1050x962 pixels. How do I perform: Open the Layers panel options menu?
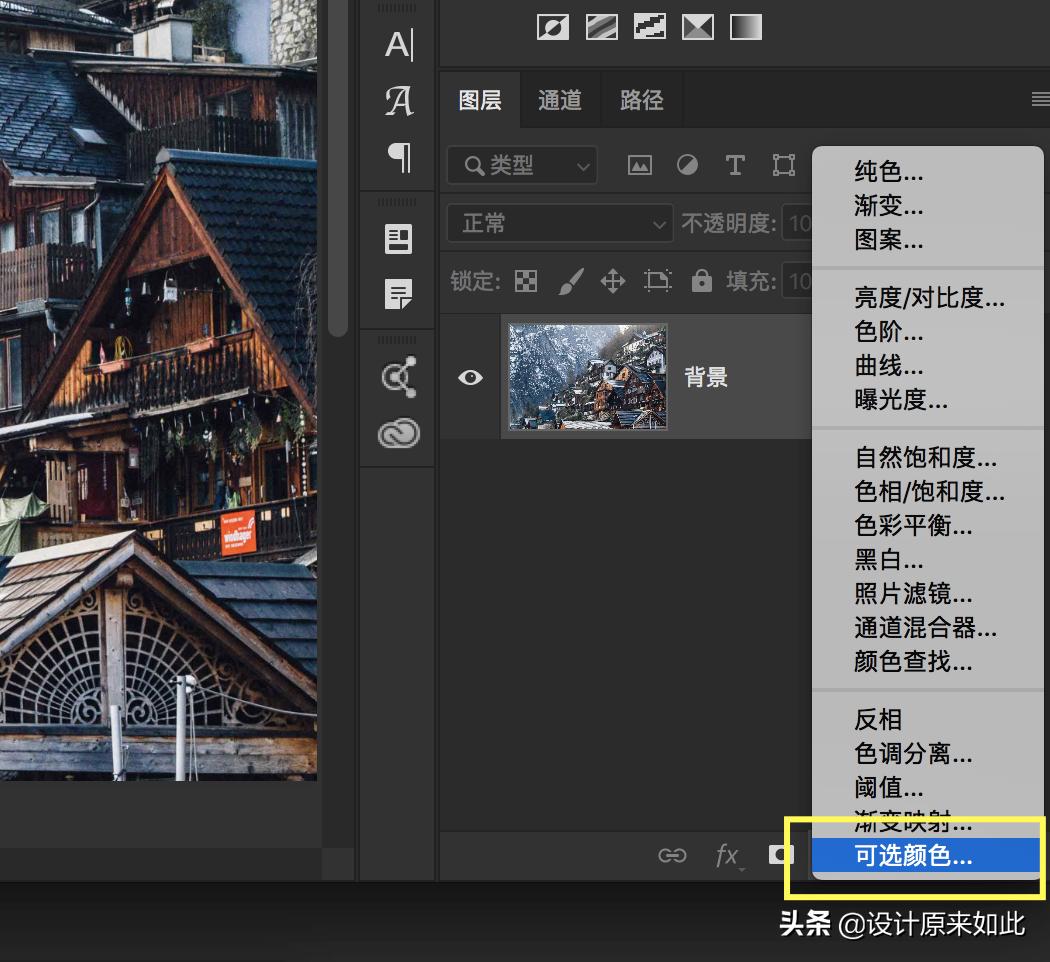coord(1040,99)
